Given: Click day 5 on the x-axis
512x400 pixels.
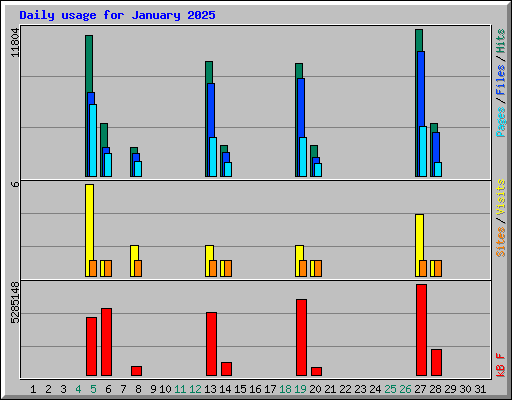Looking at the screenshot, I should pyautogui.click(x=93, y=389).
